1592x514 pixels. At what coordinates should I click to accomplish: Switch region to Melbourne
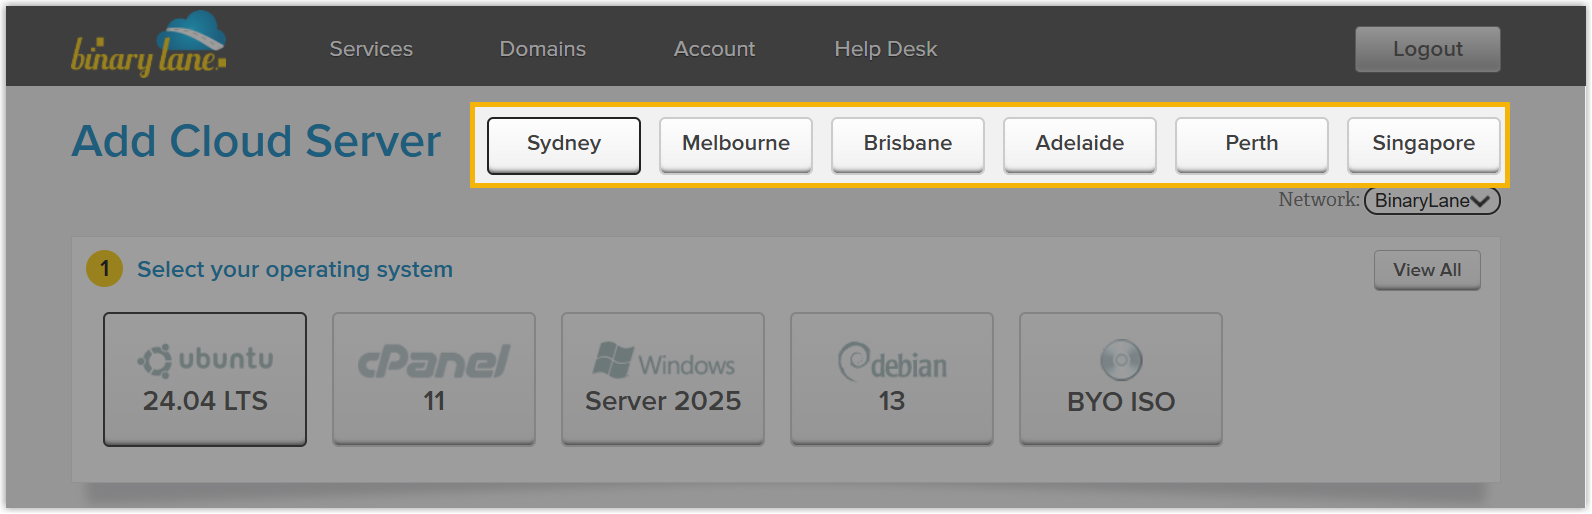736,145
